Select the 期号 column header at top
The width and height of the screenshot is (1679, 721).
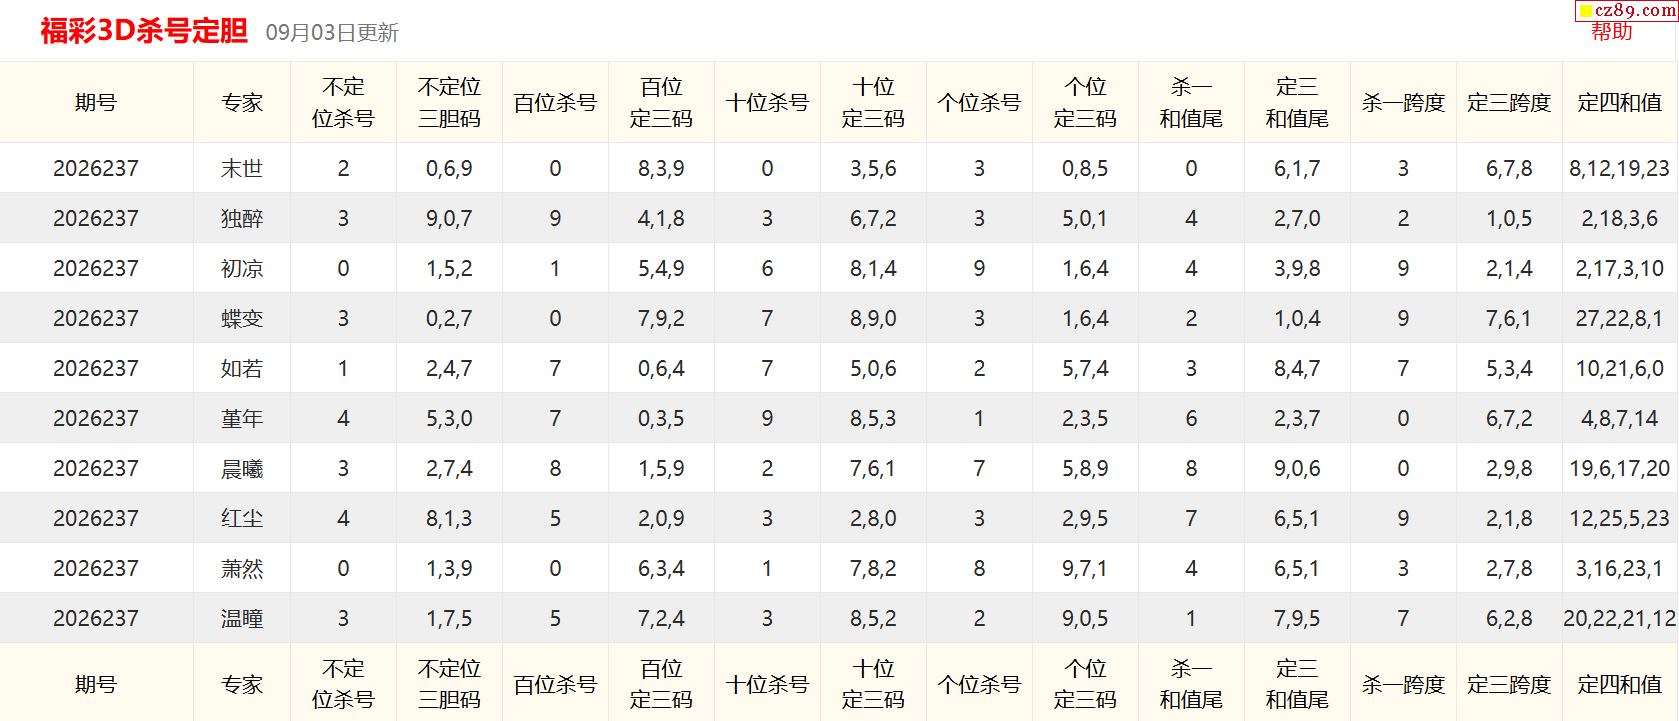[x=96, y=102]
